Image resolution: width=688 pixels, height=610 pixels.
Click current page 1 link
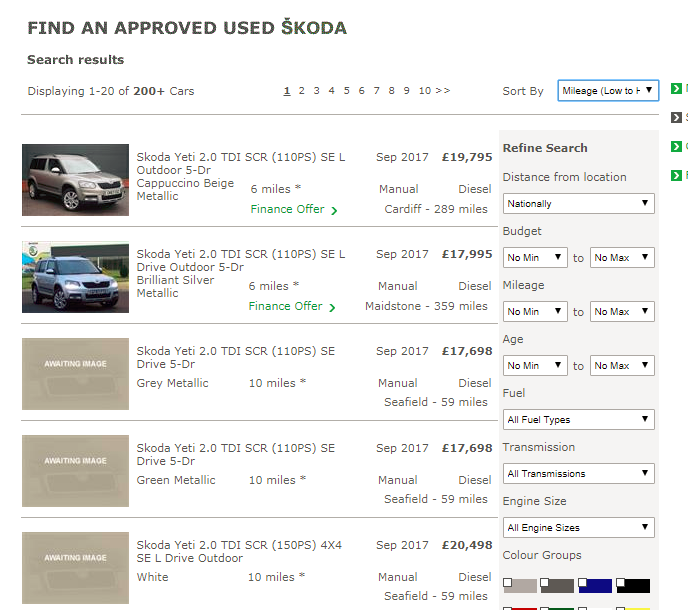[287, 91]
